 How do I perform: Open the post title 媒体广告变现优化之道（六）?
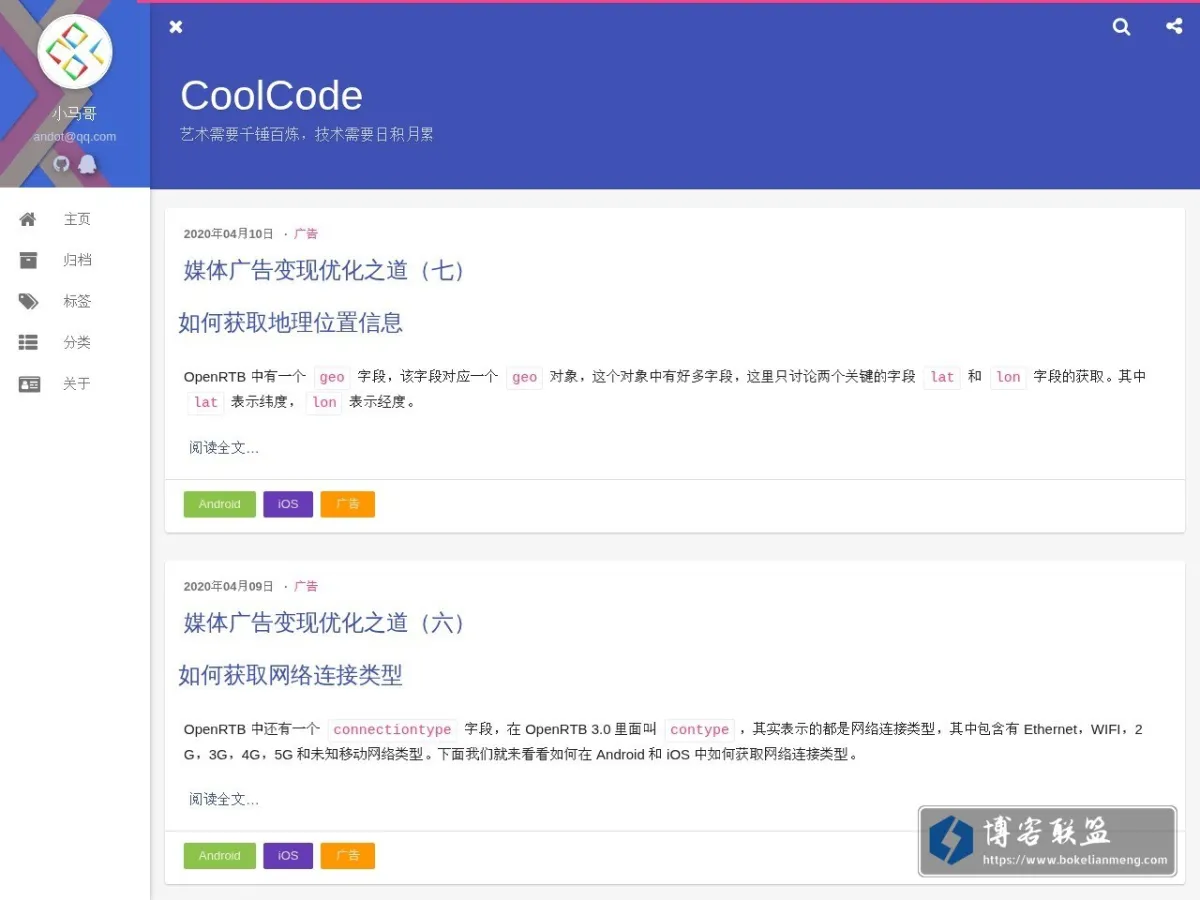tap(326, 623)
